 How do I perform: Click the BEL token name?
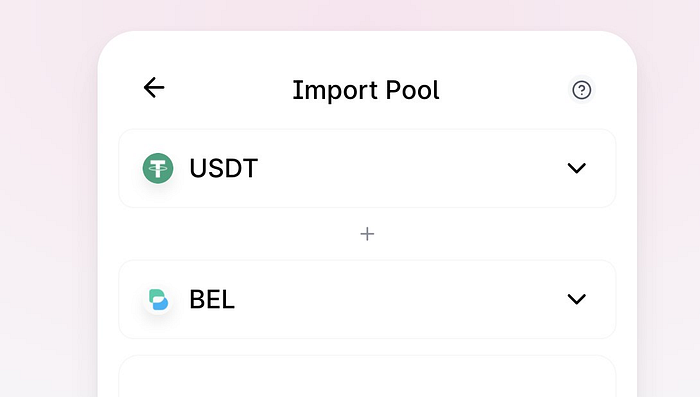coord(212,299)
